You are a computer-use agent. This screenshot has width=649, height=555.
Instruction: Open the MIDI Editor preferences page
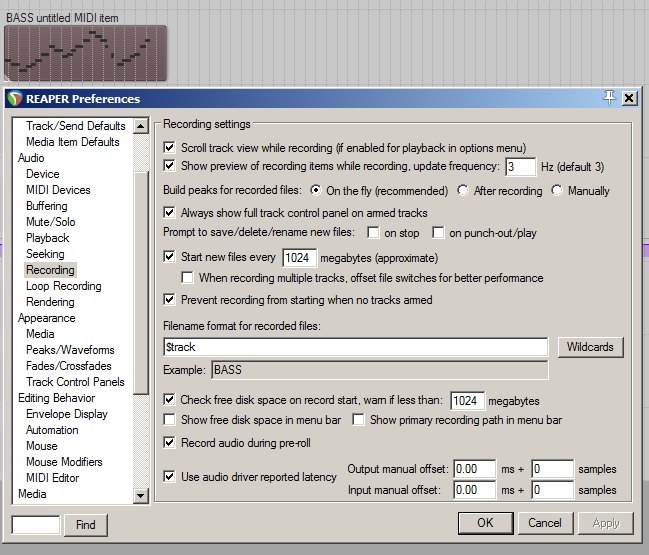pyautogui.click(x=52, y=478)
